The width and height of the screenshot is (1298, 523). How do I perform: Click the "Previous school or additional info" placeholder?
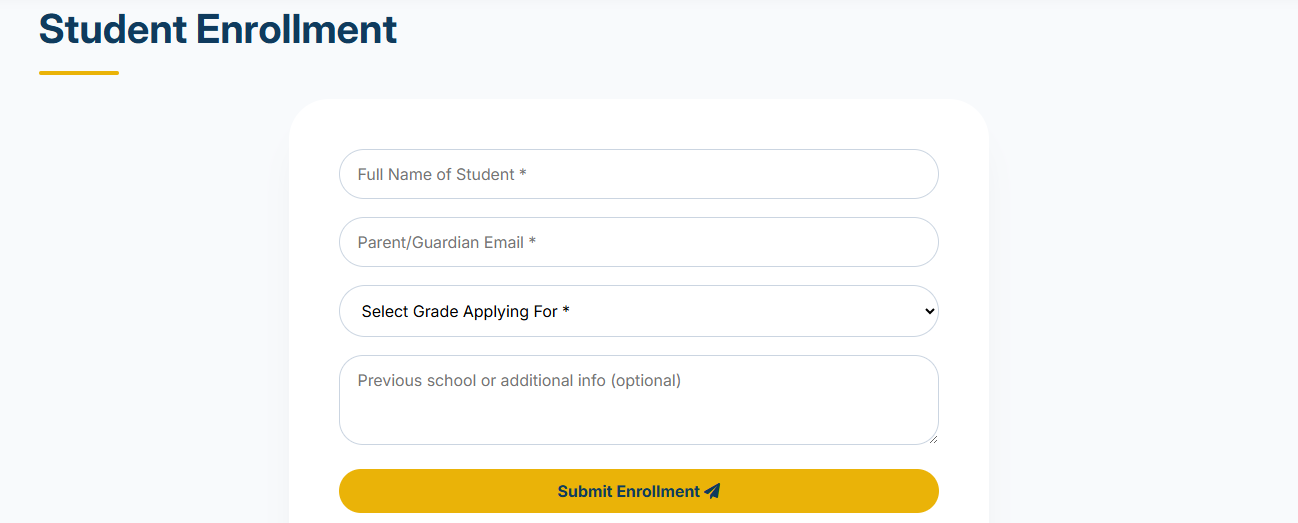click(x=518, y=380)
